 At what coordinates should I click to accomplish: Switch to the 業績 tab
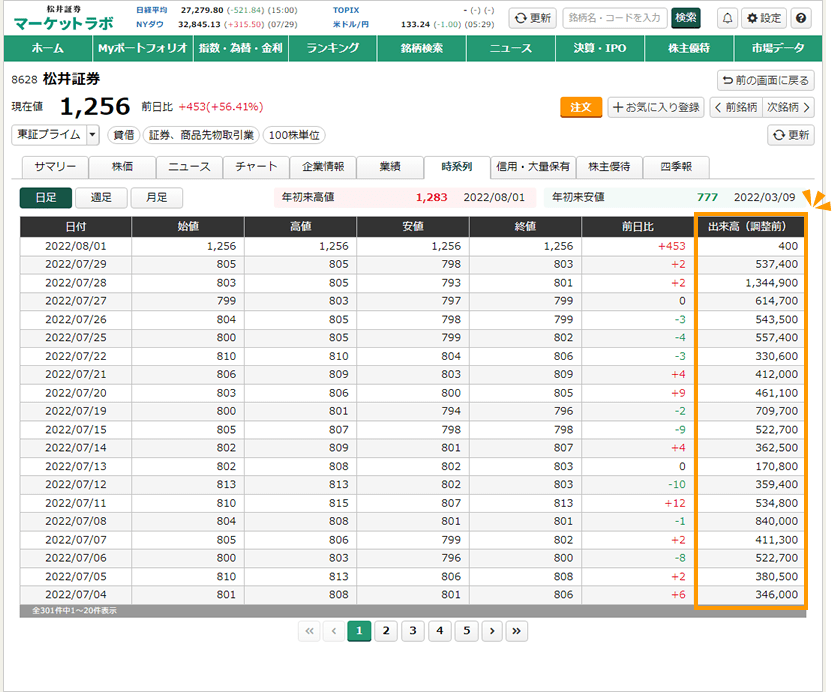click(390, 167)
